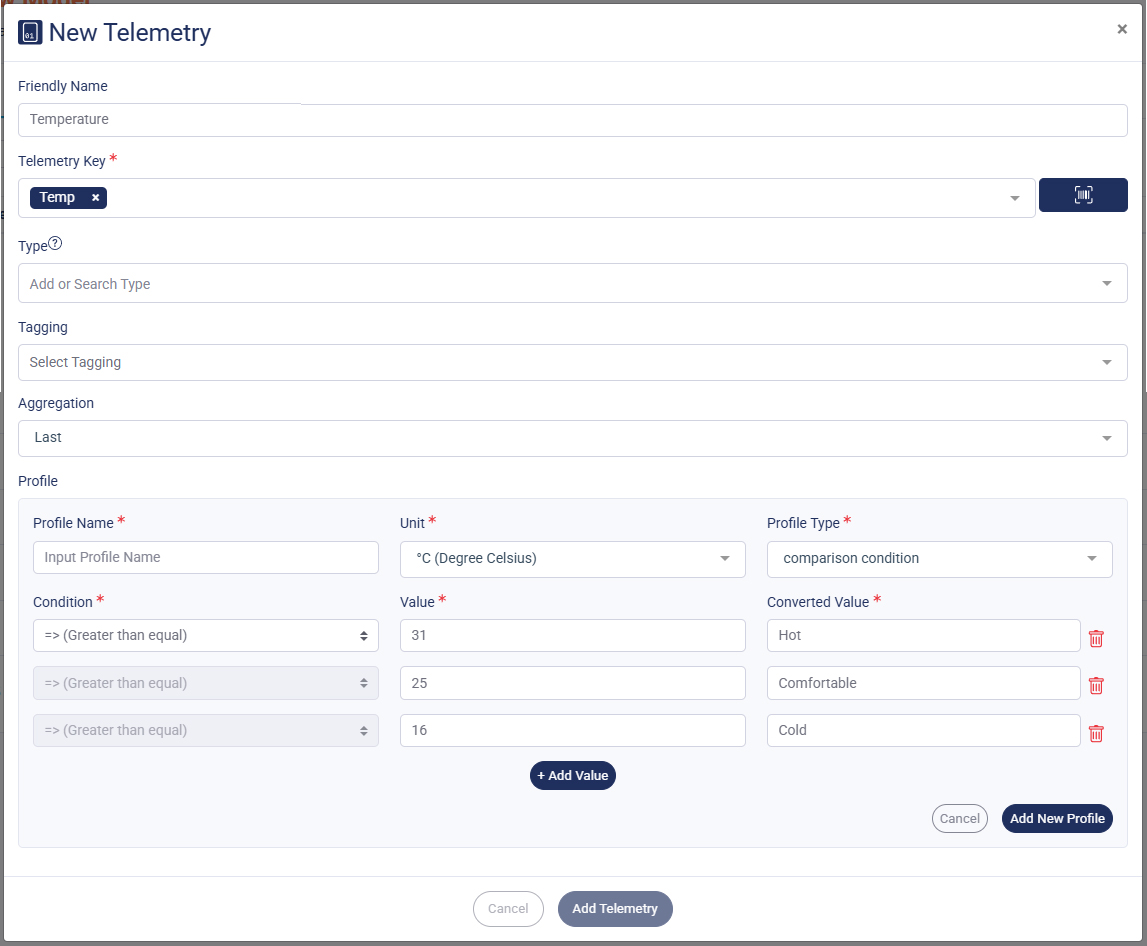
Task: Close the New Telemetry dialog
Action: click(1121, 29)
